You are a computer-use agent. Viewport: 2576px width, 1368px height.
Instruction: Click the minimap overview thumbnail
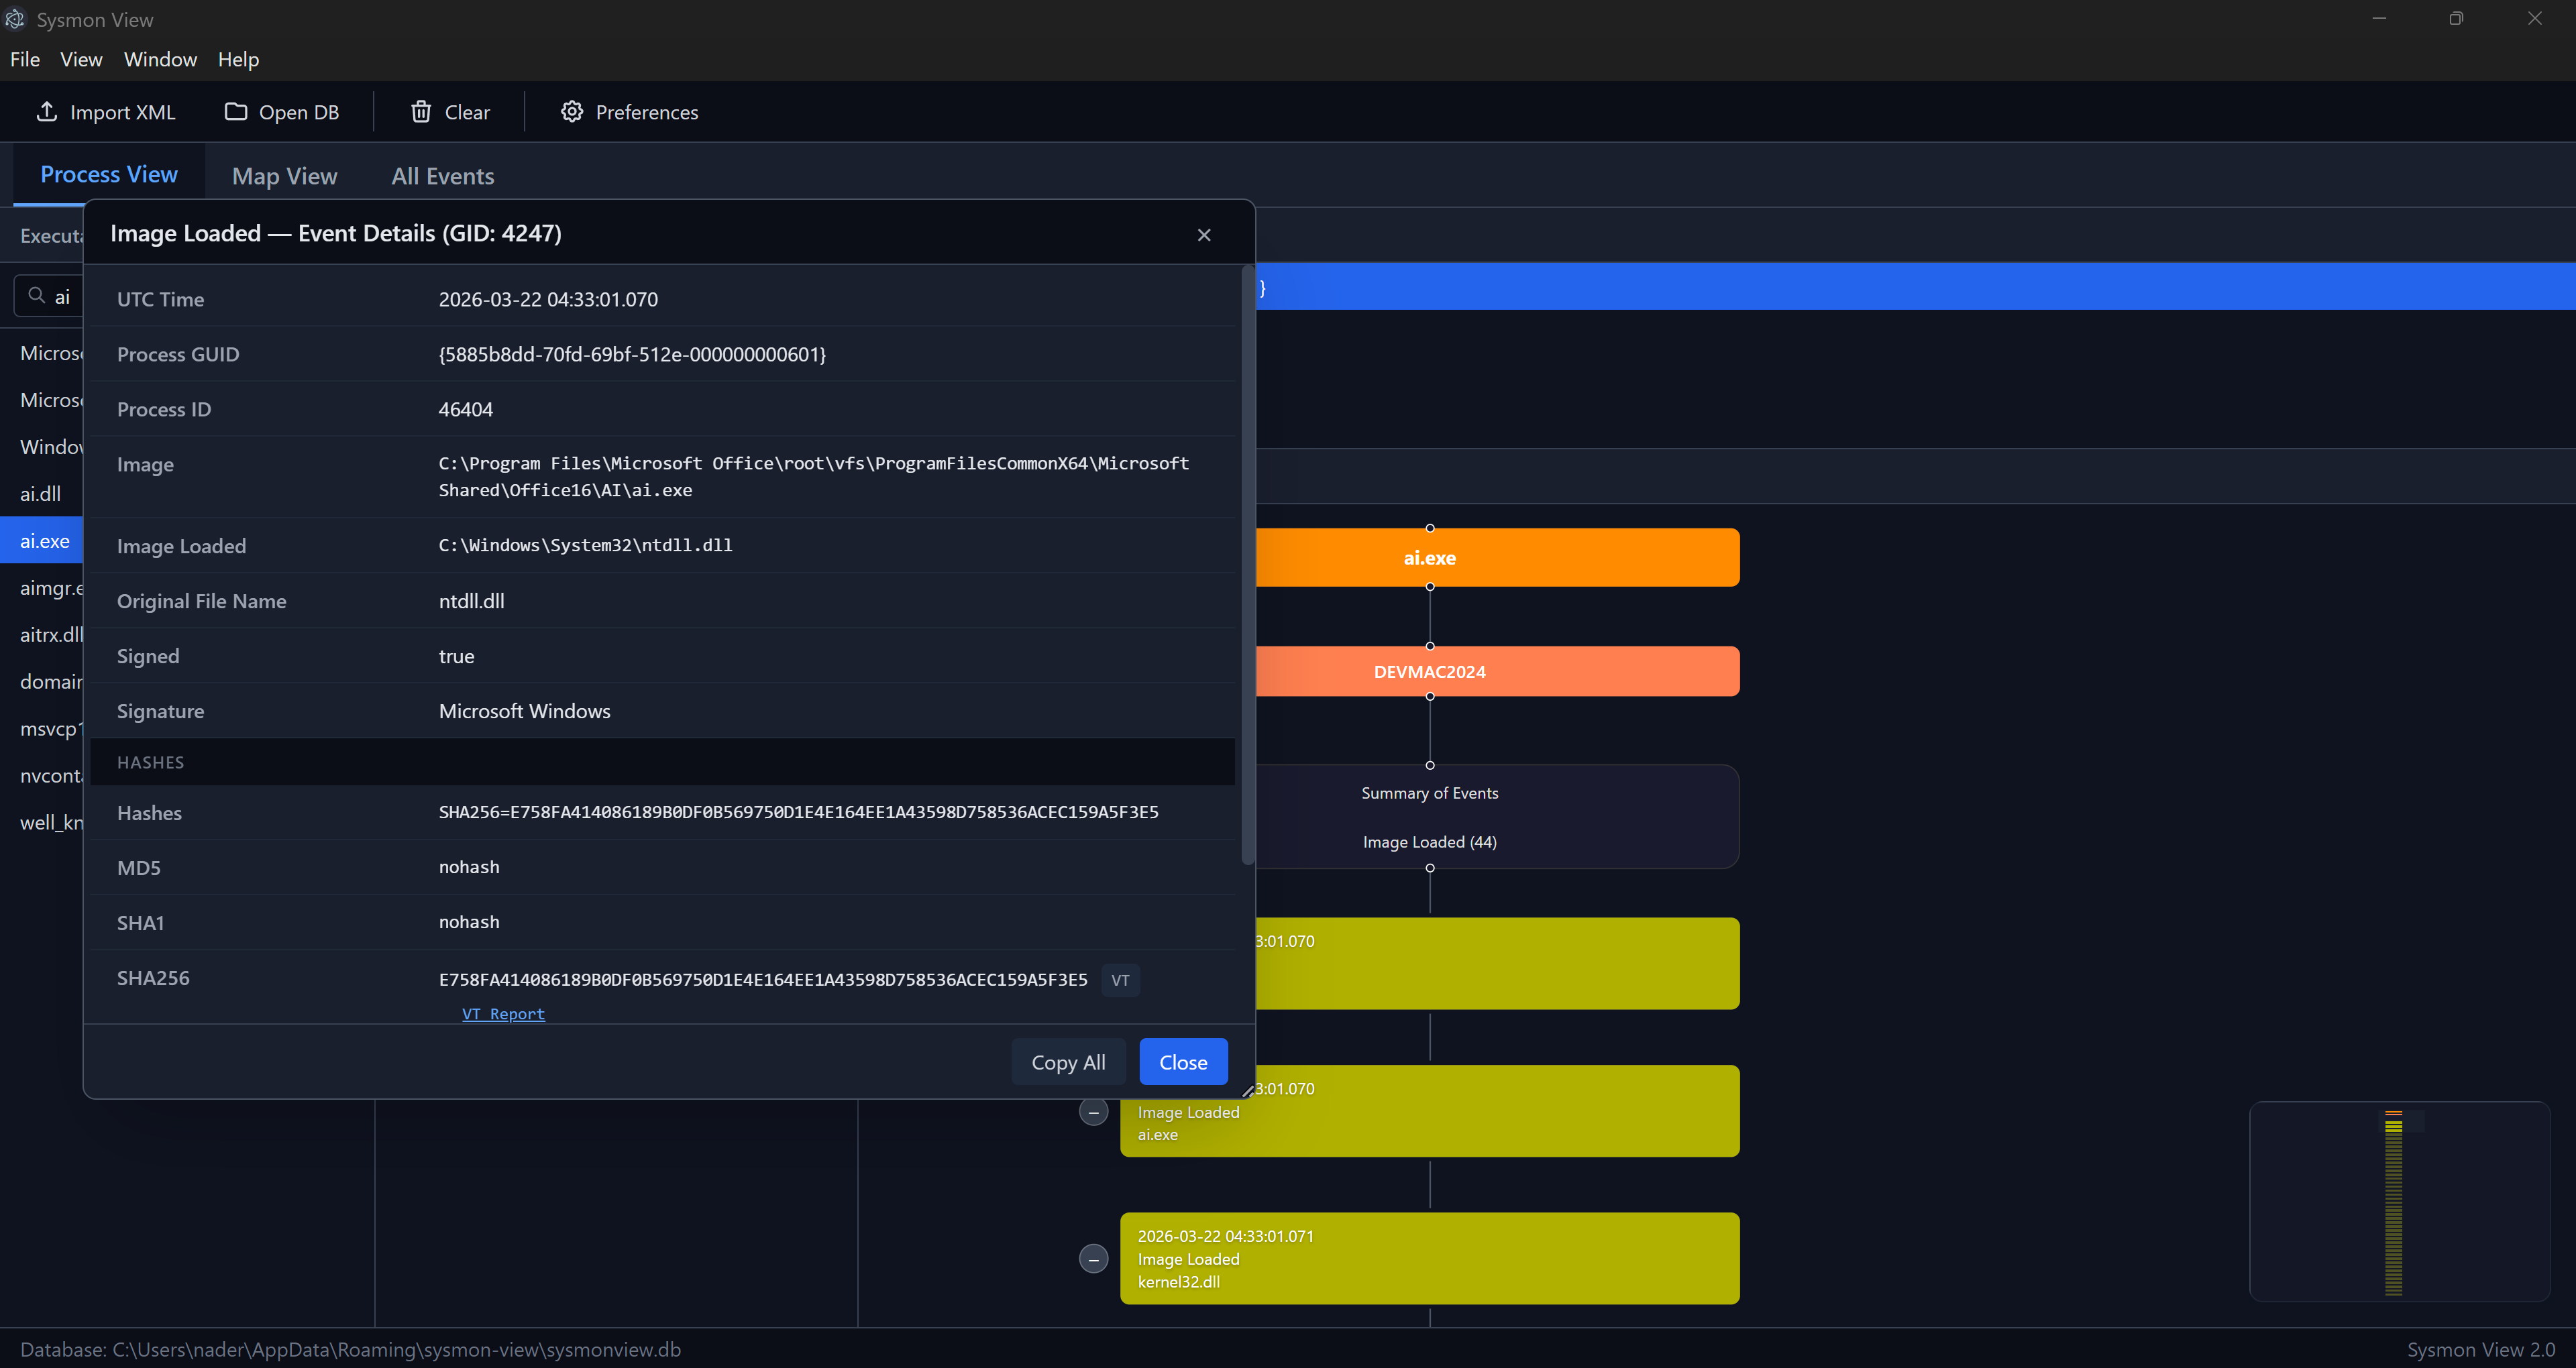point(2399,1201)
